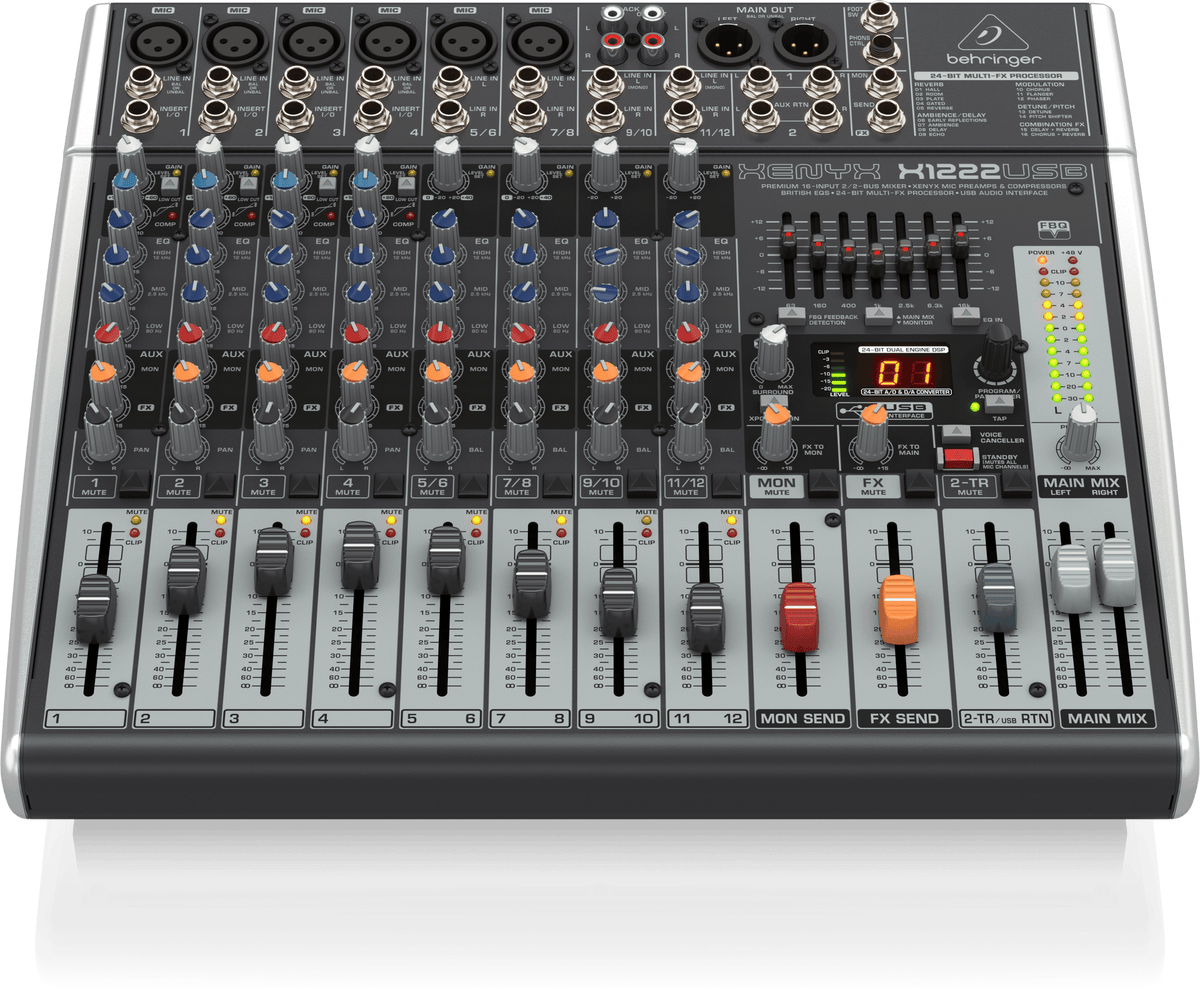Mute stereo channel 11/12
This screenshot has width=1200, height=992.
727,485
